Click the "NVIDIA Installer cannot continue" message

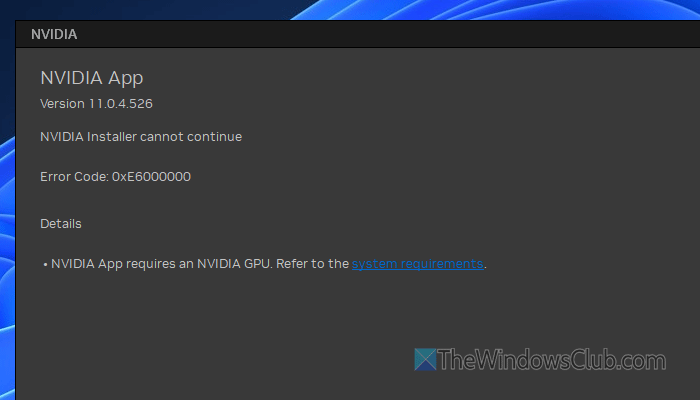[x=141, y=136]
